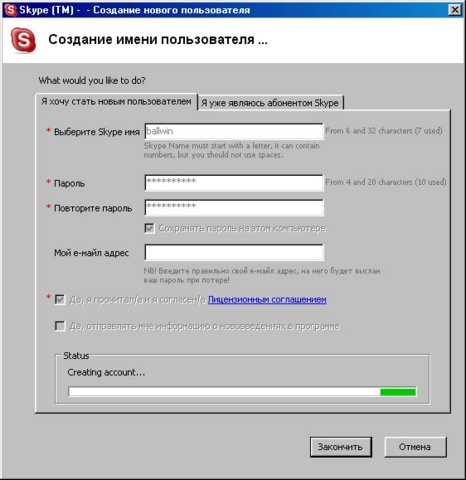
Task: Click the 'Выберите Skype имя' label
Action: [97, 132]
